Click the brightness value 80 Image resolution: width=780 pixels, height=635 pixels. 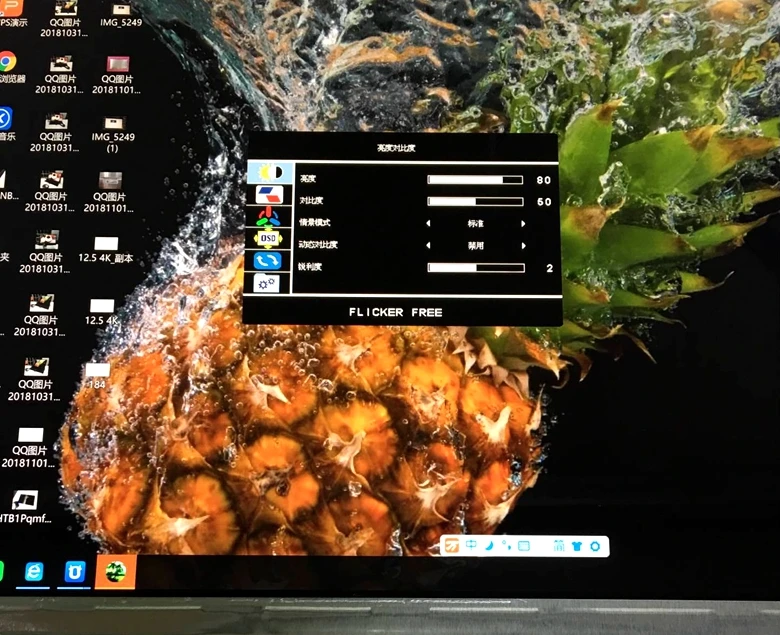[544, 180]
